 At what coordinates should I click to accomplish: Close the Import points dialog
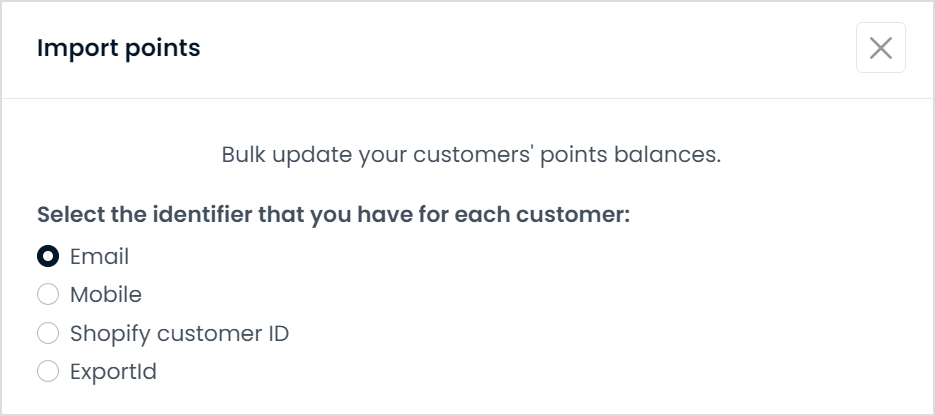(x=881, y=48)
